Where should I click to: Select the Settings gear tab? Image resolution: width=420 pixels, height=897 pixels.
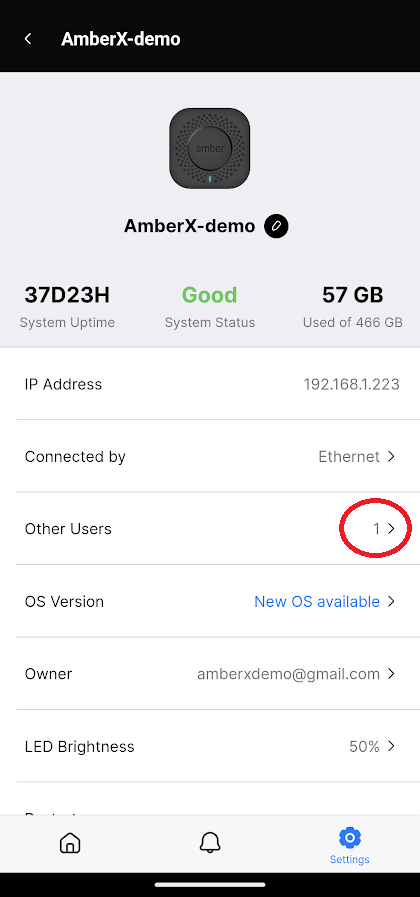(350, 846)
